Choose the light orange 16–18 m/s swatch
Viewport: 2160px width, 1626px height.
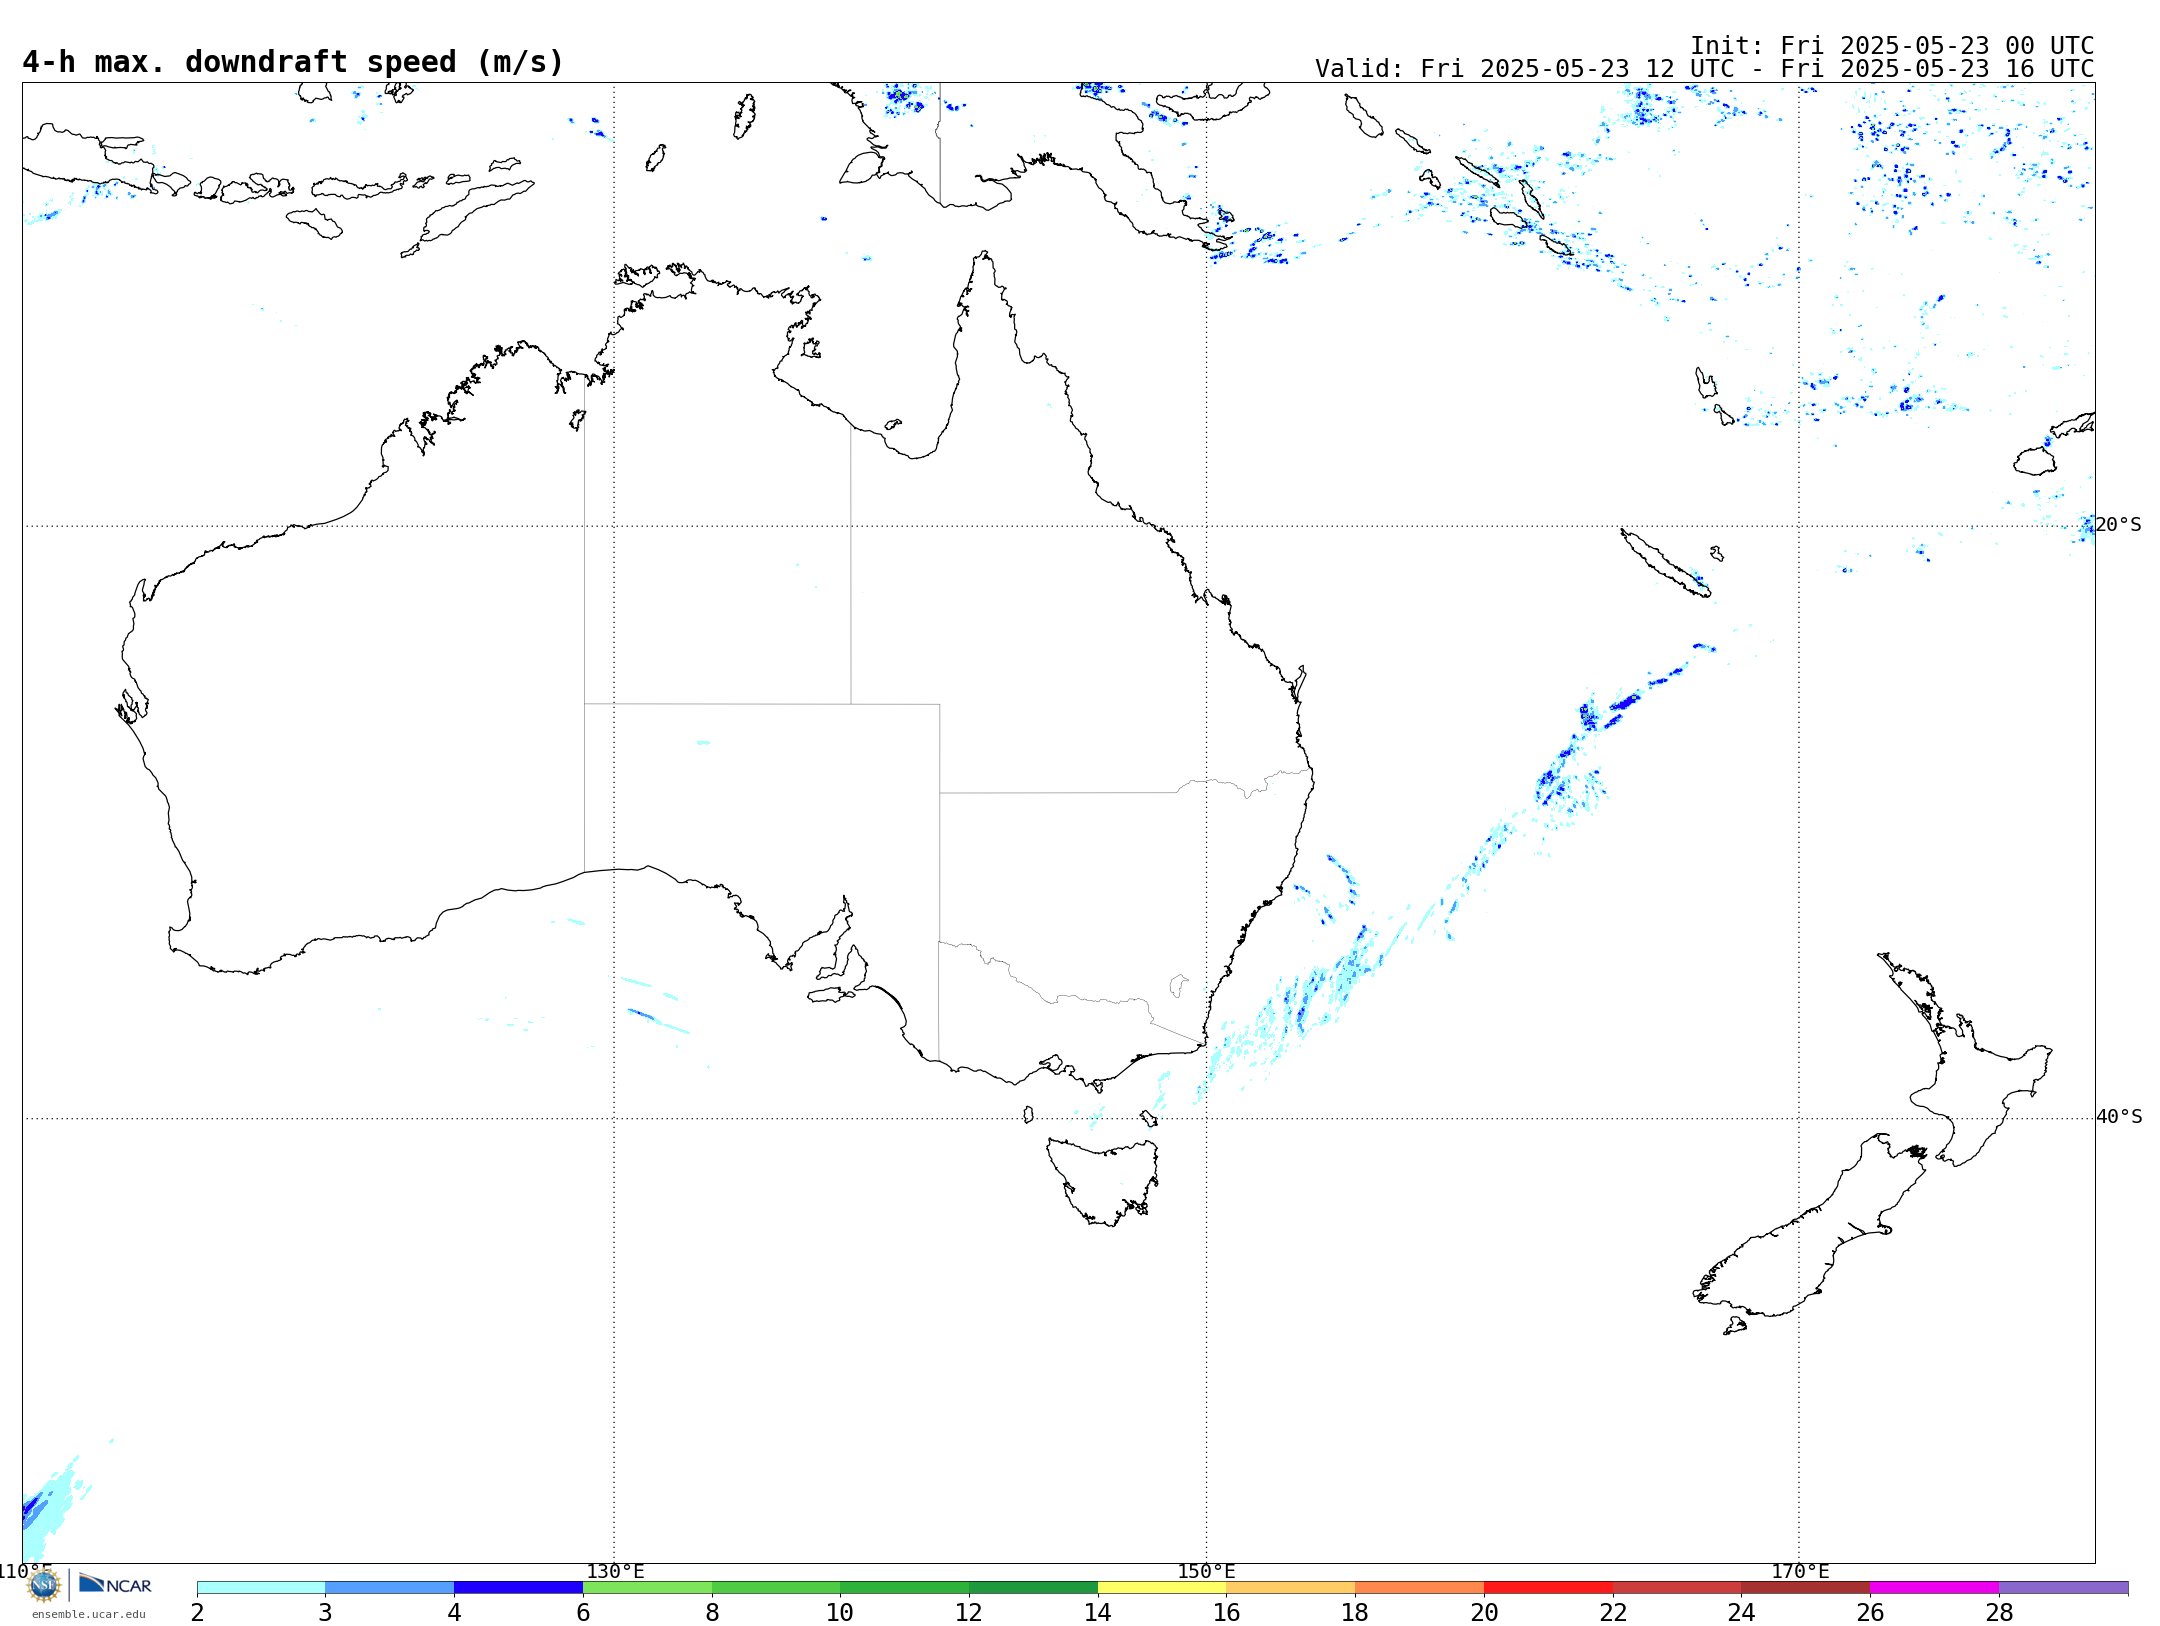point(1291,1588)
